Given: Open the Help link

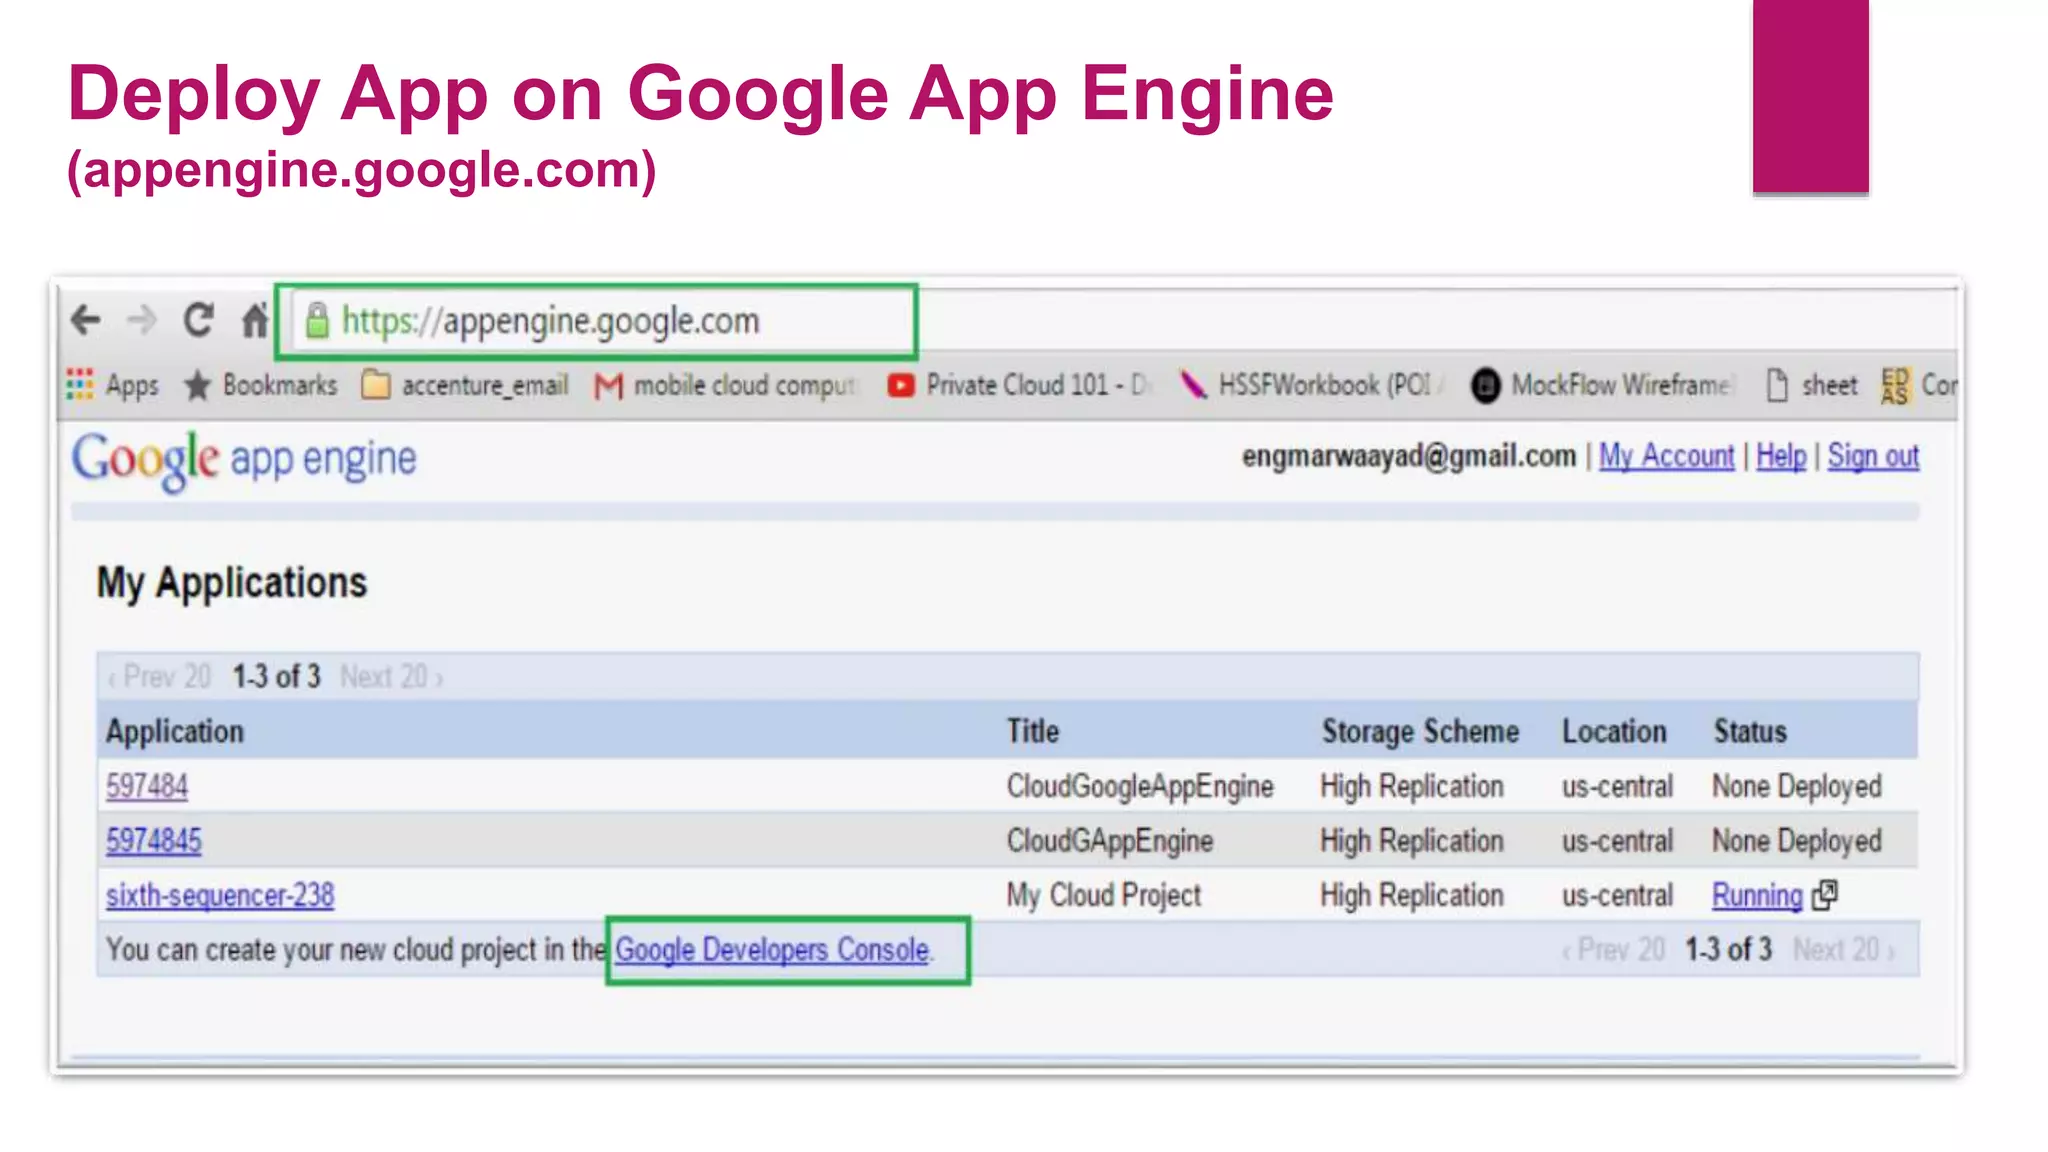Looking at the screenshot, I should [x=1781, y=456].
